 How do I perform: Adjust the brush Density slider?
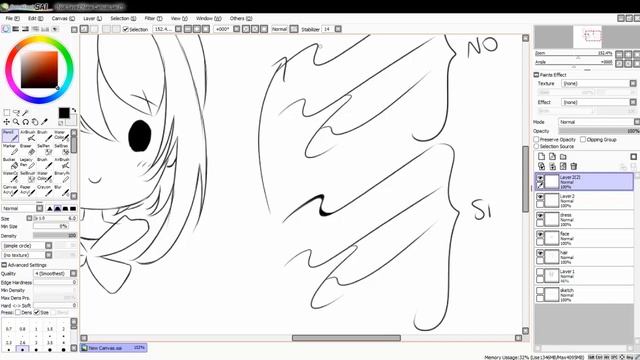[x=55, y=236]
